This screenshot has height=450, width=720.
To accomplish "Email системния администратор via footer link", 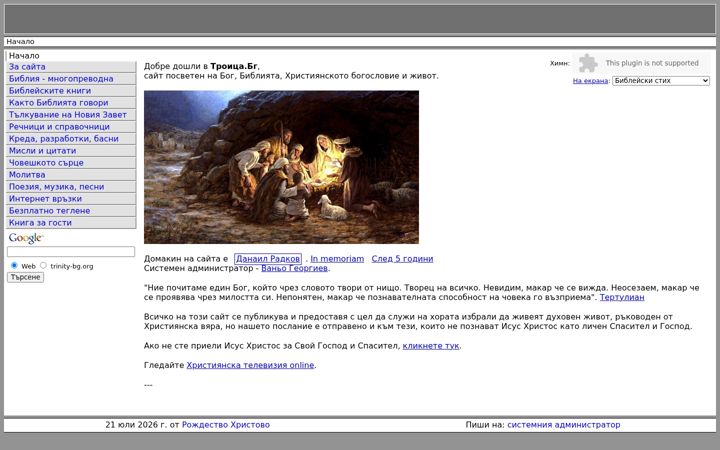I will (x=564, y=425).
